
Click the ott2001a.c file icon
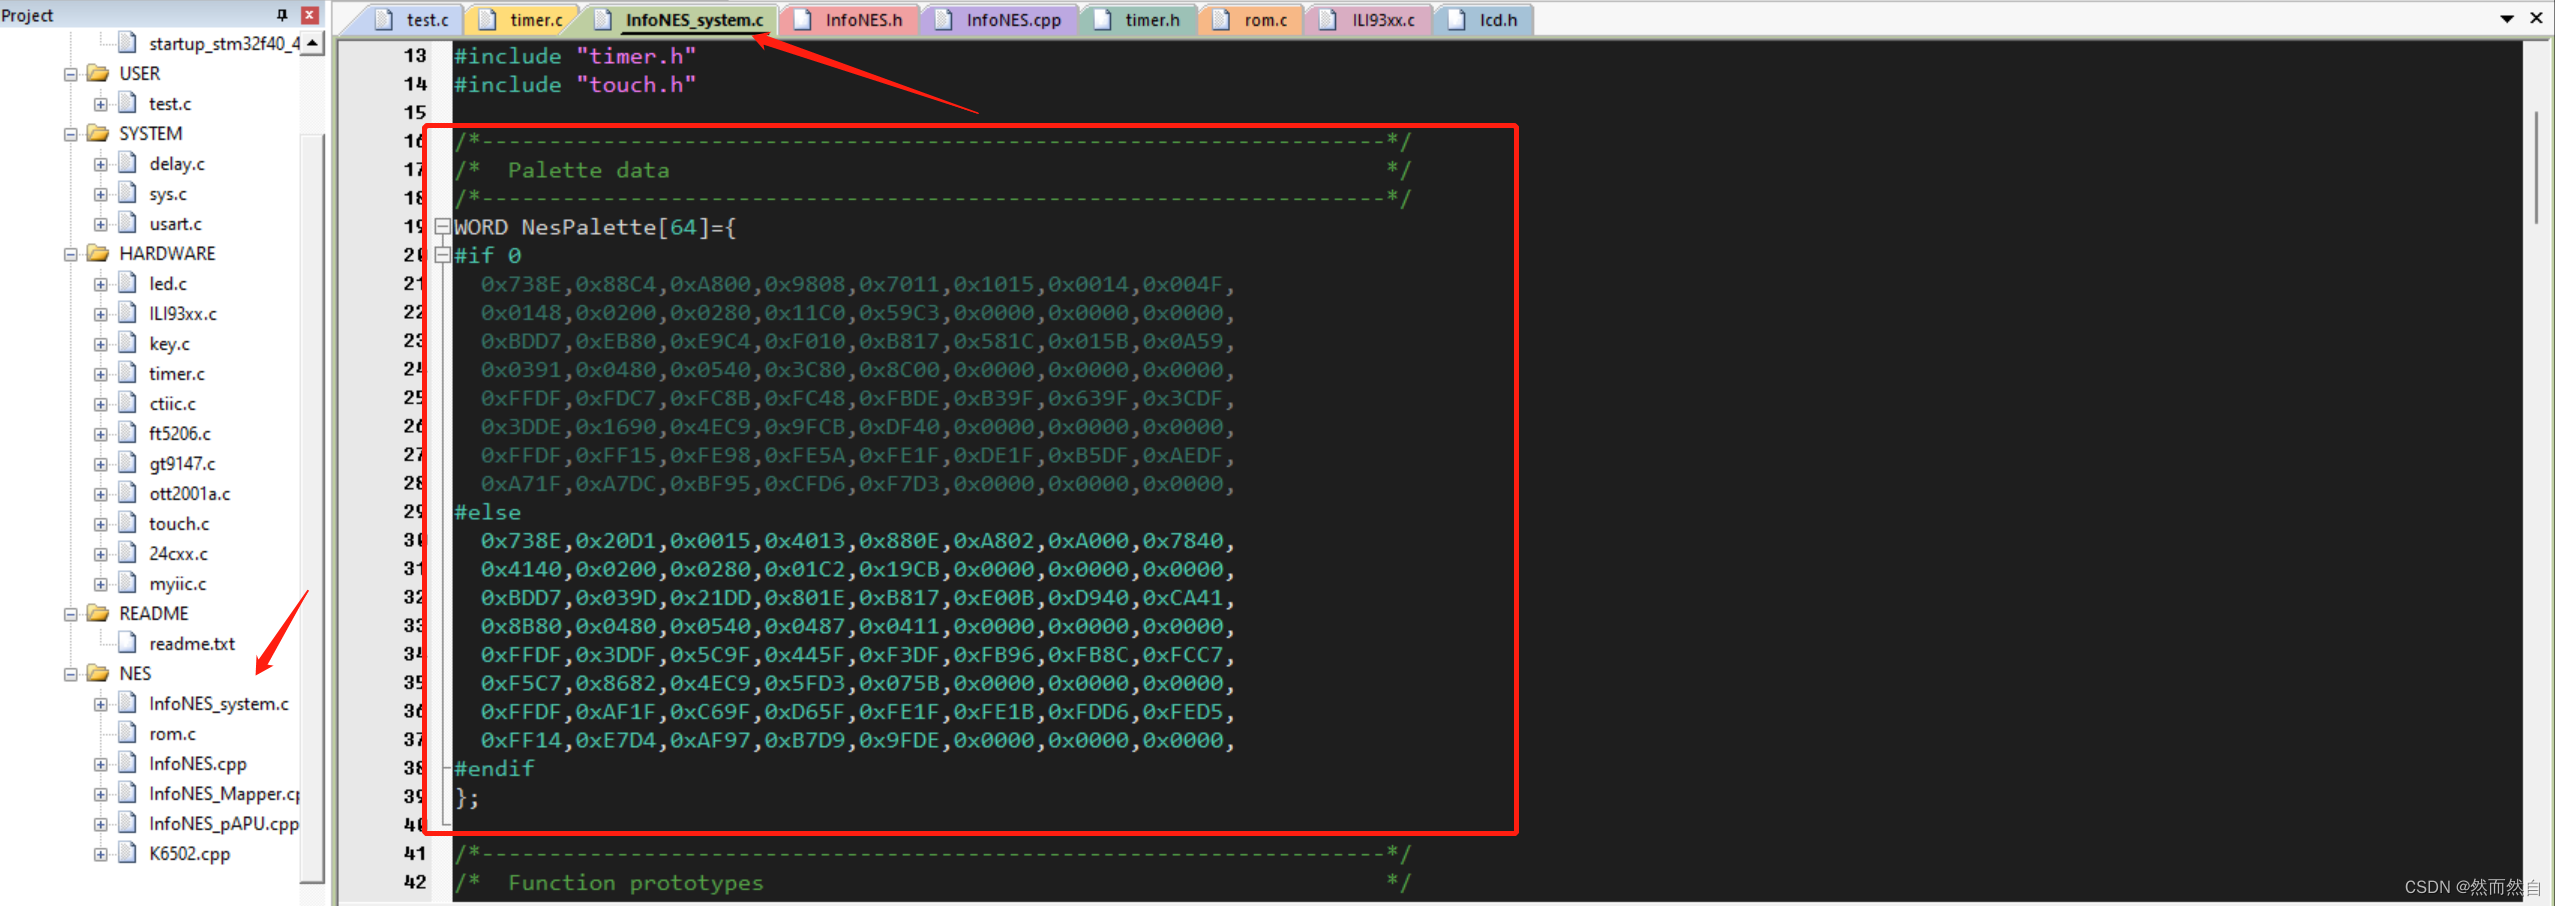[x=127, y=492]
